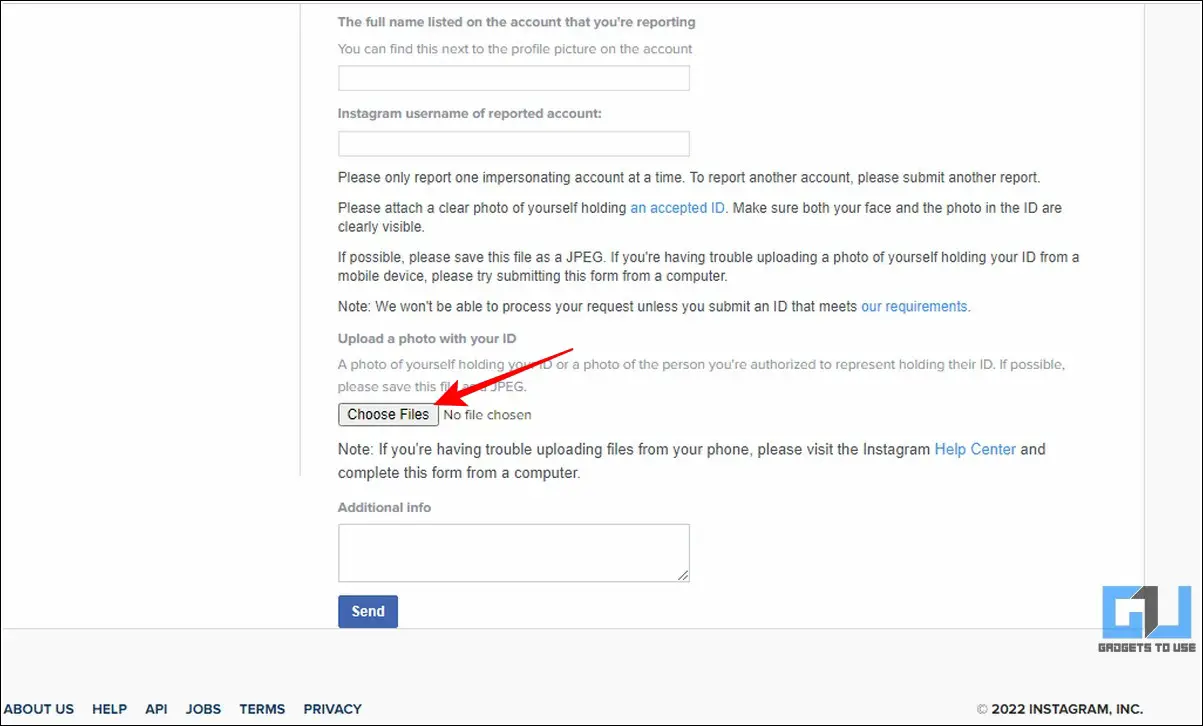Click the Instagram username input field
The image size is (1203, 726).
514,144
